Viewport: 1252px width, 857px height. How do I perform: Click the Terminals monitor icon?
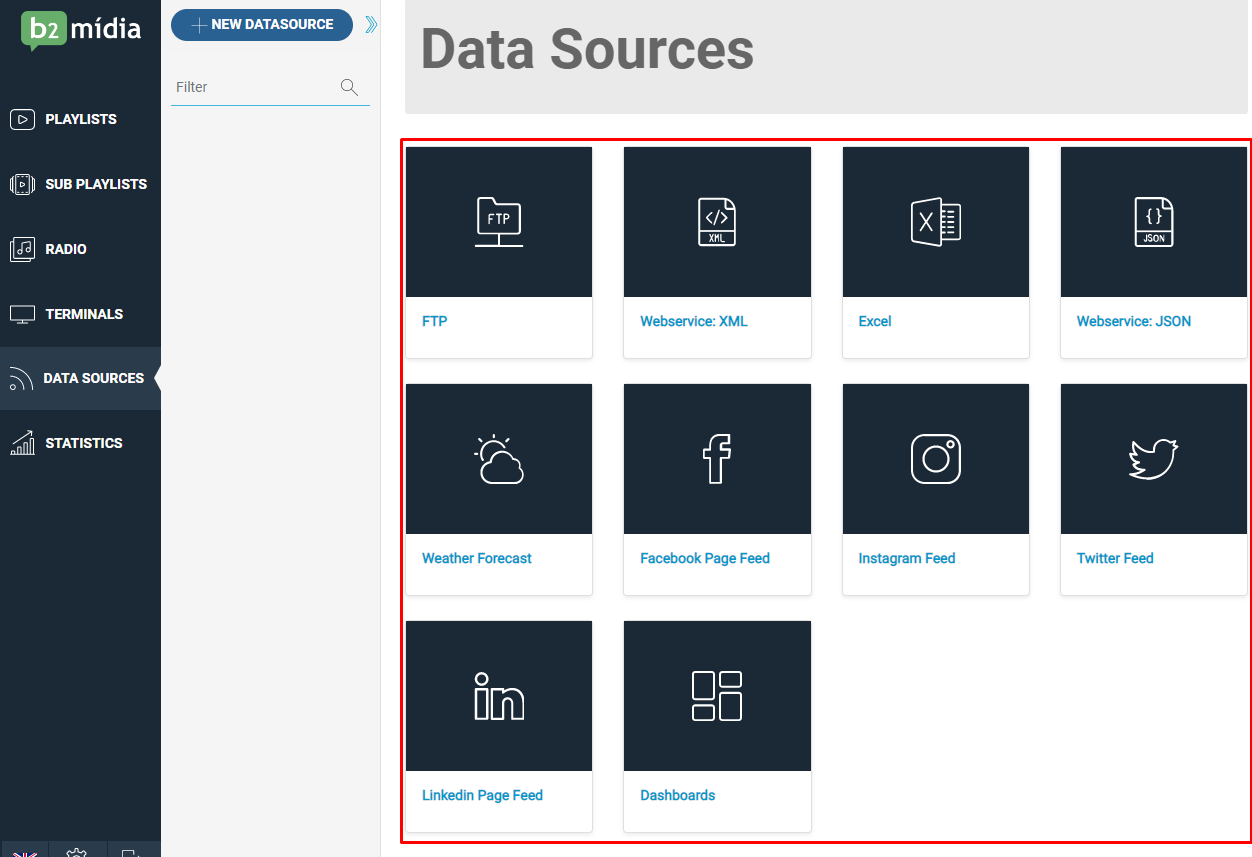[22, 314]
